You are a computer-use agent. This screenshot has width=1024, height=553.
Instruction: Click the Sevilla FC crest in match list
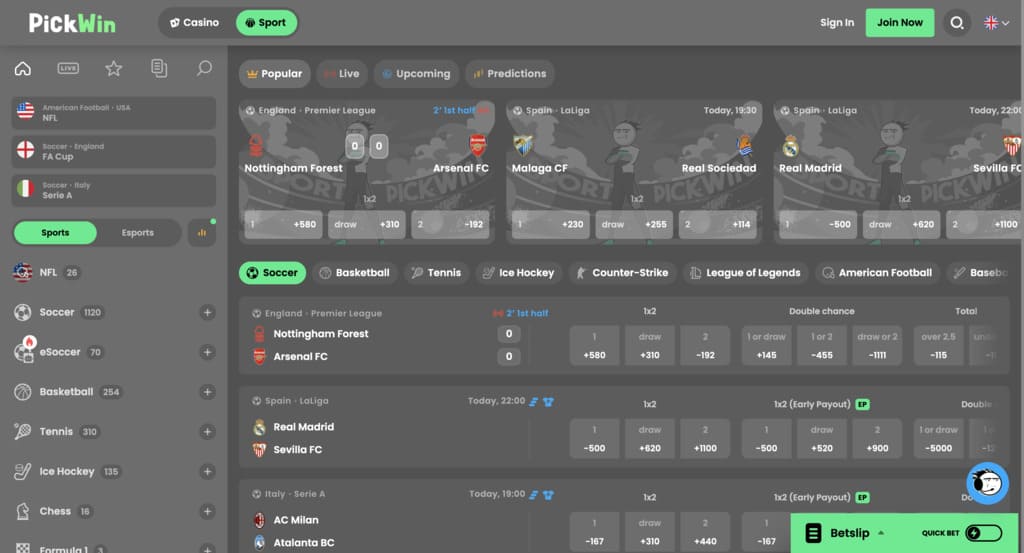259,450
